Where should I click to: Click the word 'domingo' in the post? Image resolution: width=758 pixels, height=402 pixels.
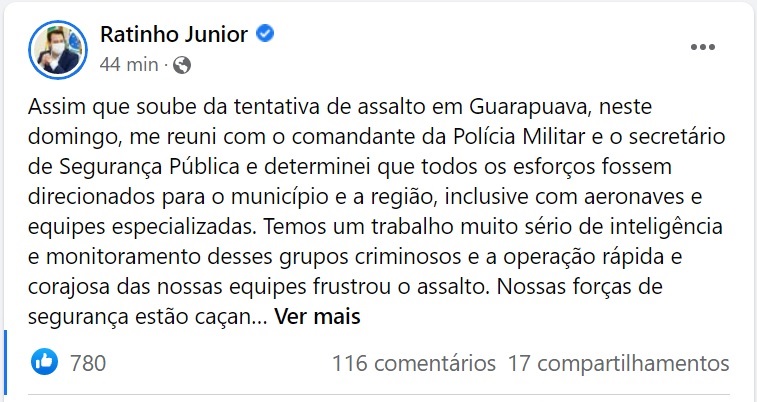[71, 135]
